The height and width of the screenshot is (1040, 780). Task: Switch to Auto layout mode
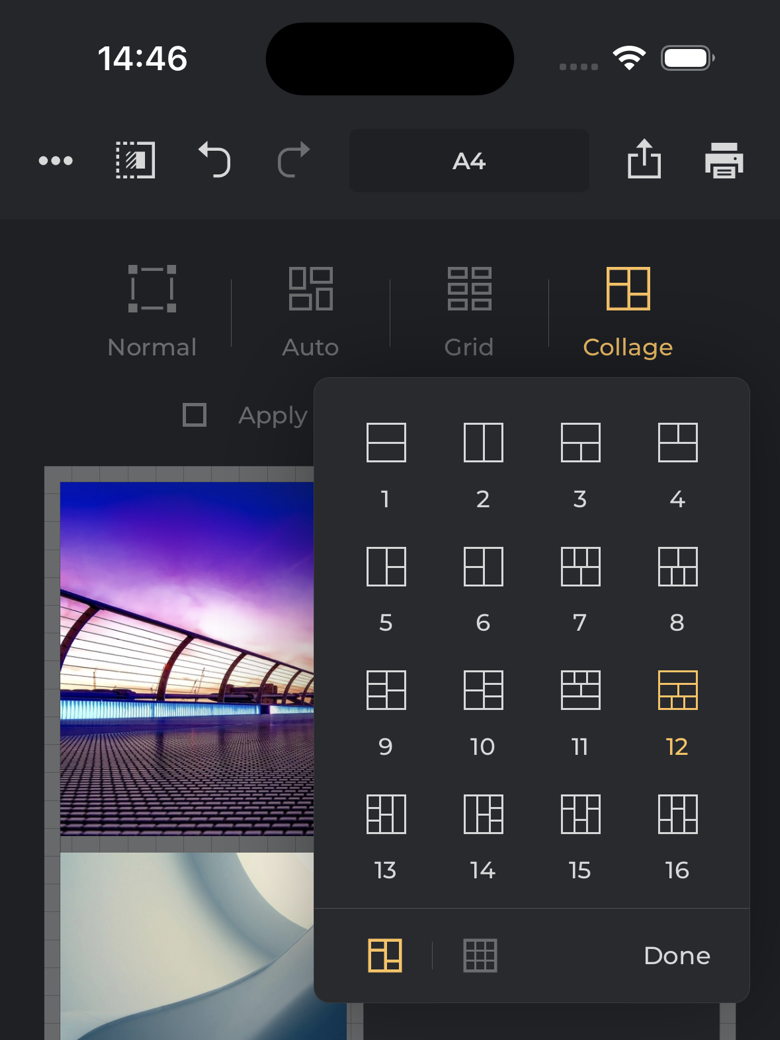[x=310, y=310]
